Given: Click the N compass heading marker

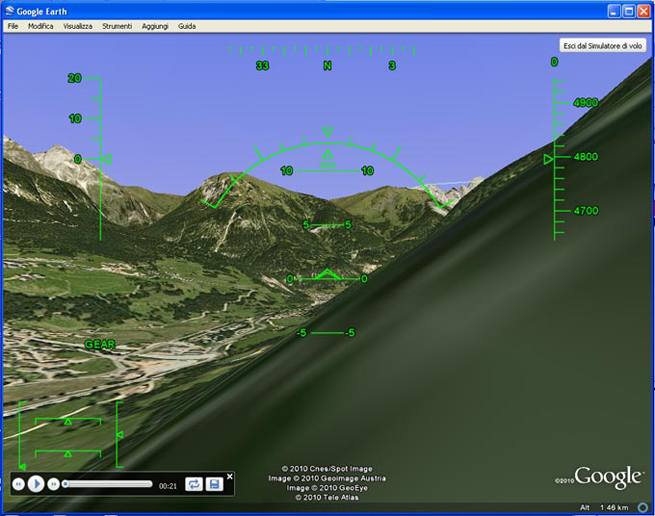Looking at the screenshot, I should pyautogui.click(x=328, y=66).
